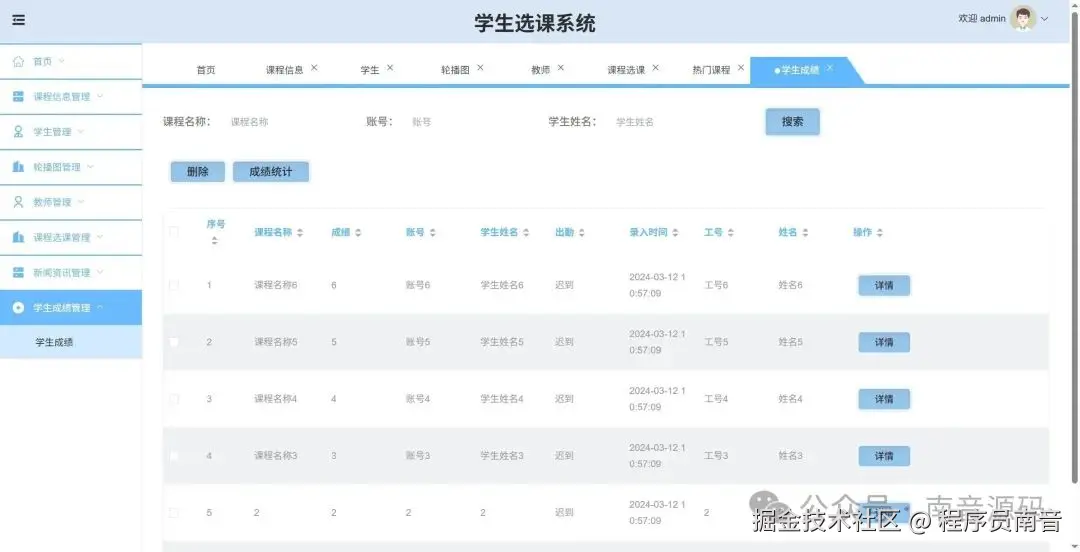Focus the 课程名称 search input

(284, 122)
